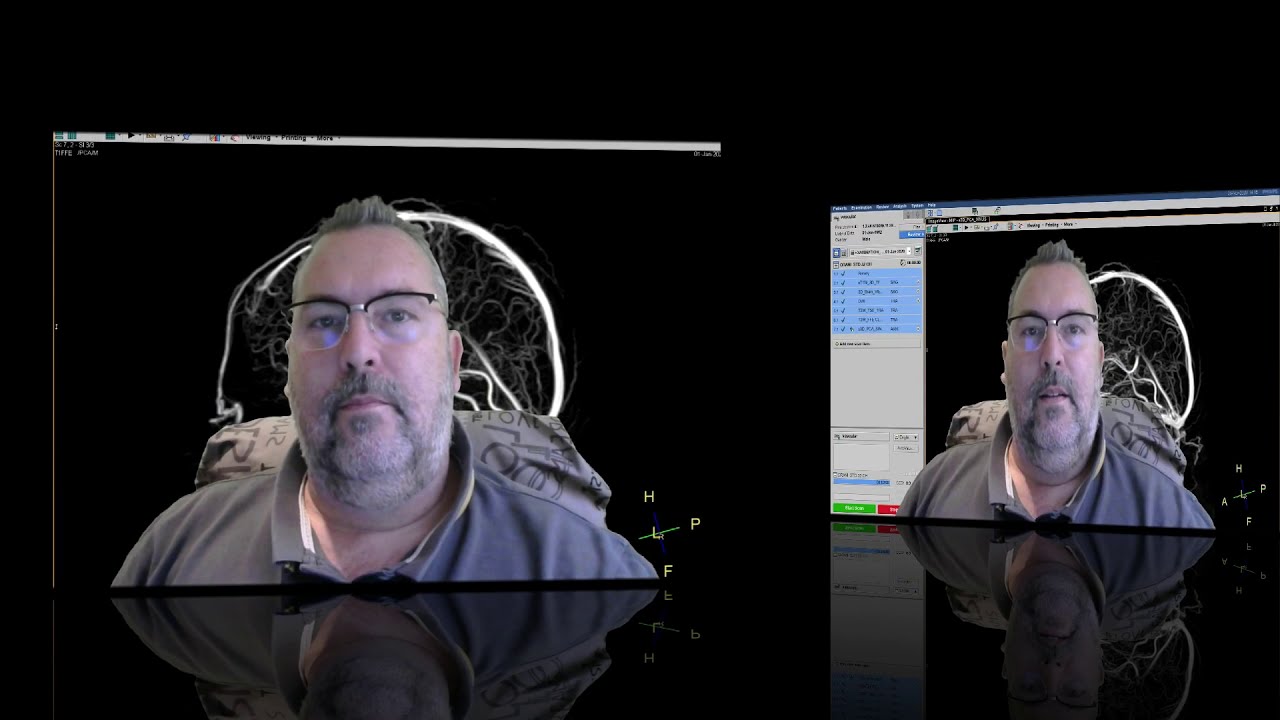Open the More menu in left viewer toolbar

(x=324, y=138)
